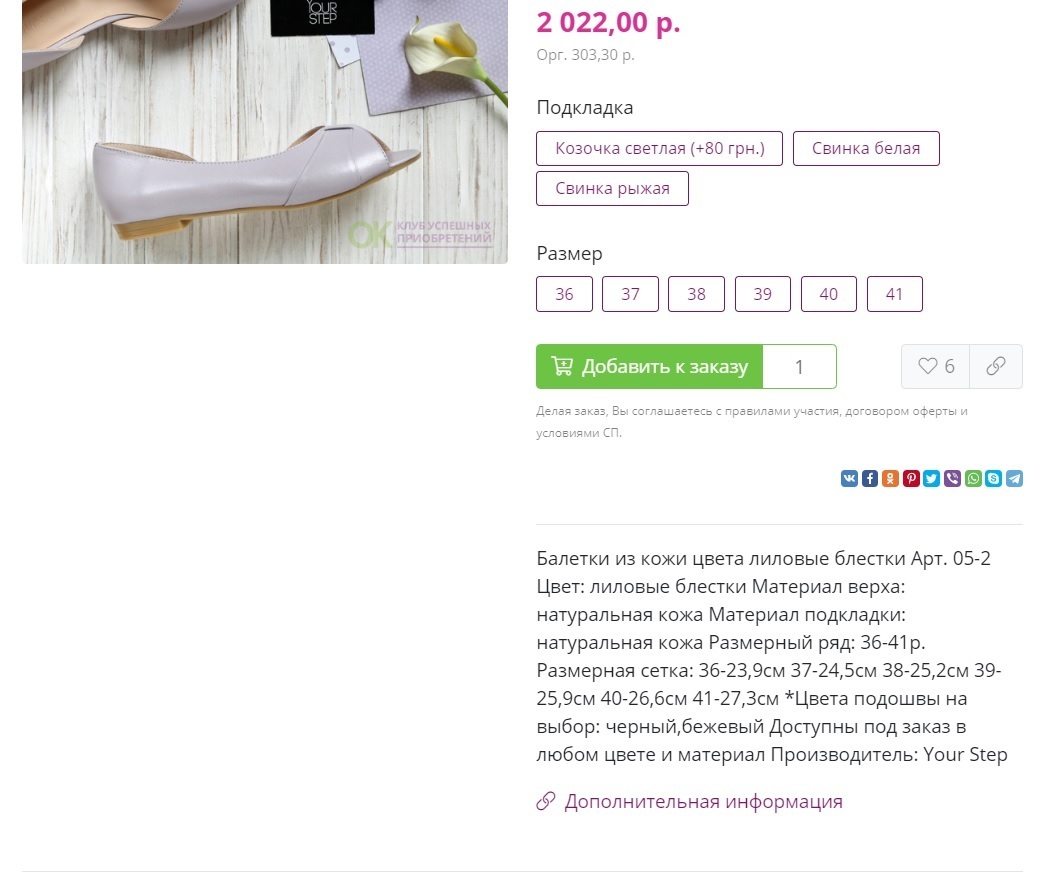Select lining Козочка светлая (+80 грн.)

(659, 148)
